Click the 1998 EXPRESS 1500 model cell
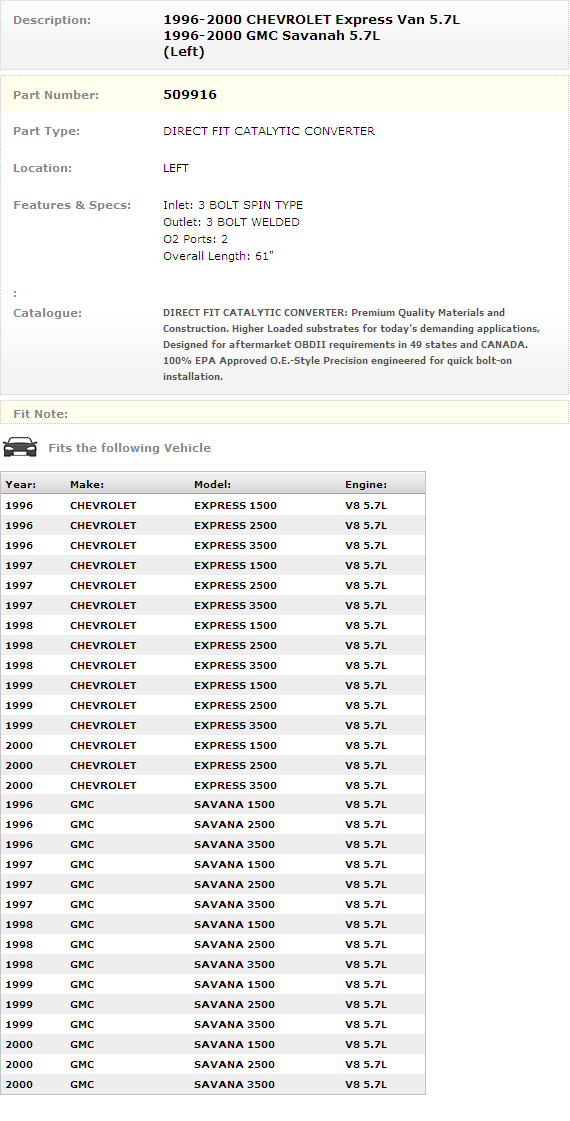The height and width of the screenshot is (1121, 570). pyautogui.click(x=235, y=626)
